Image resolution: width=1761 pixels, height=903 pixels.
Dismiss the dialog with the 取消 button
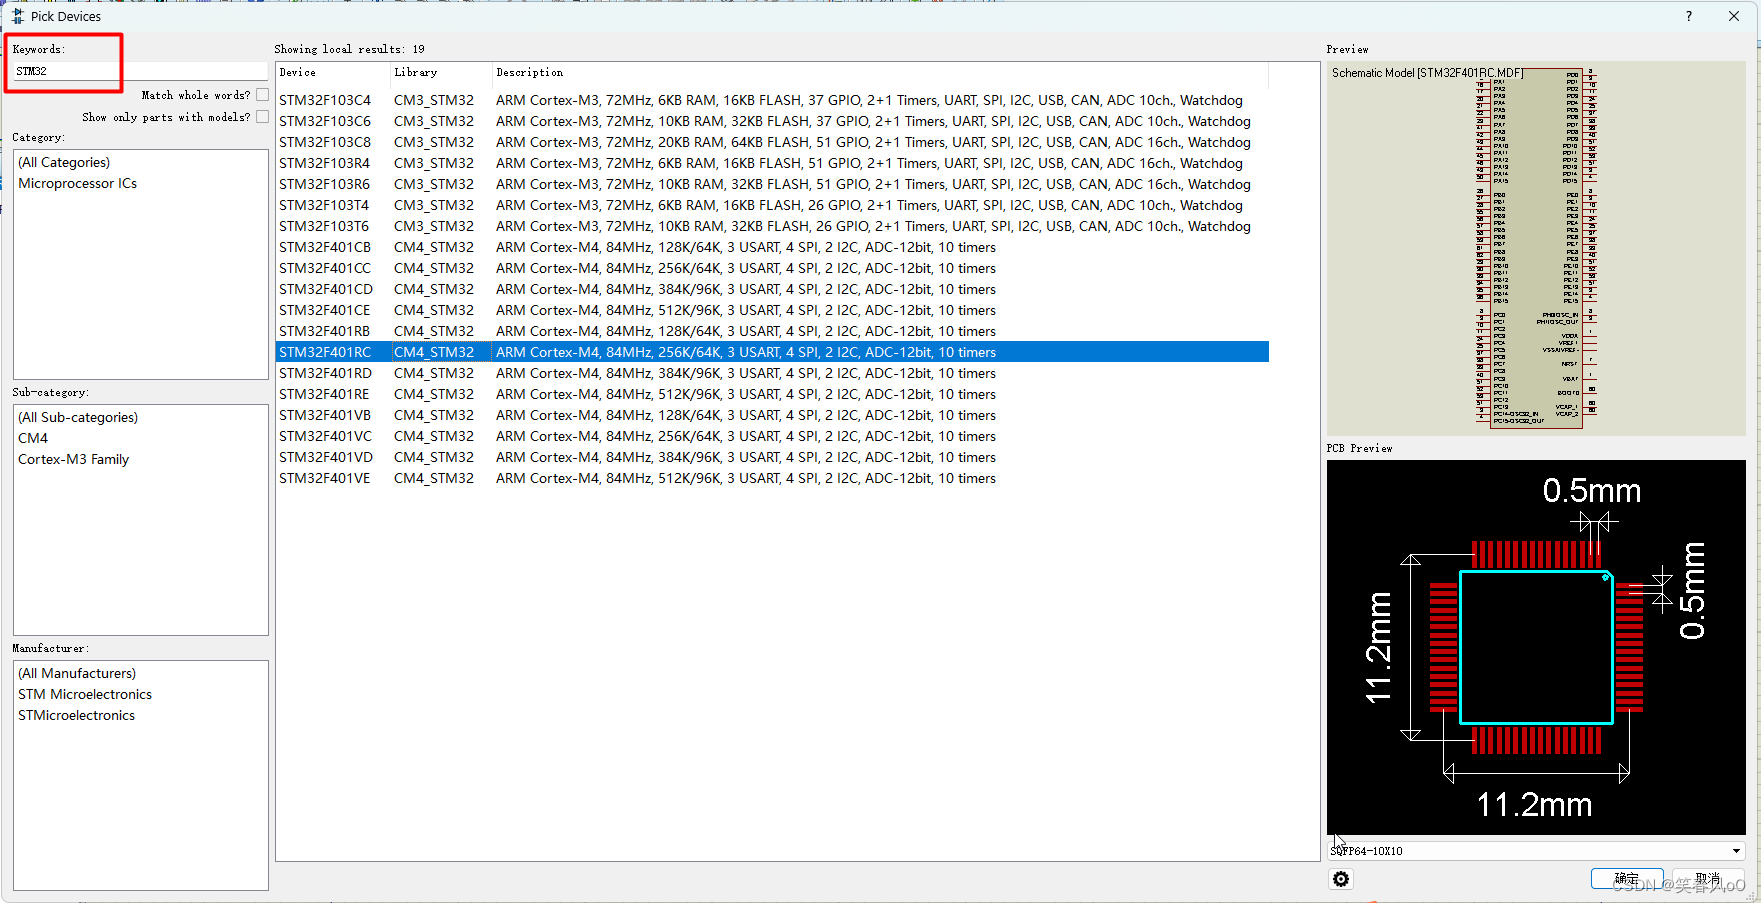[x=1706, y=877]
